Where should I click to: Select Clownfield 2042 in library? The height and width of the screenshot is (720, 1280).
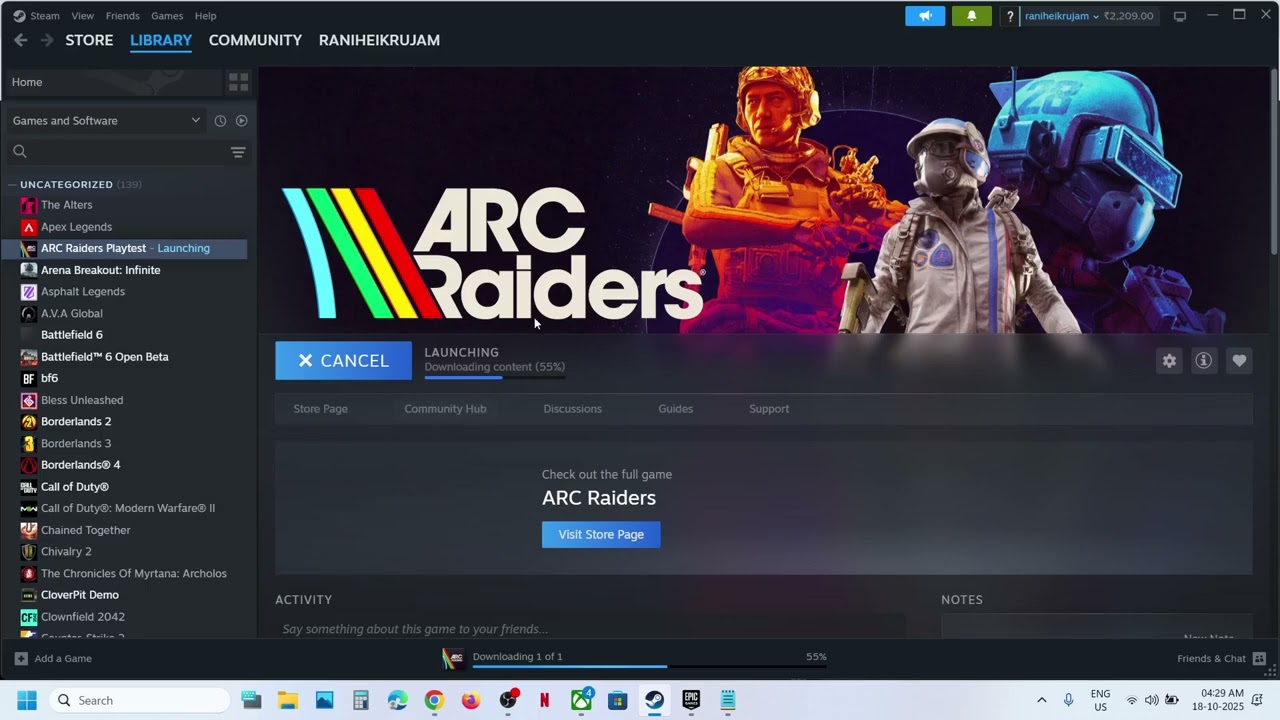(83, 617)
